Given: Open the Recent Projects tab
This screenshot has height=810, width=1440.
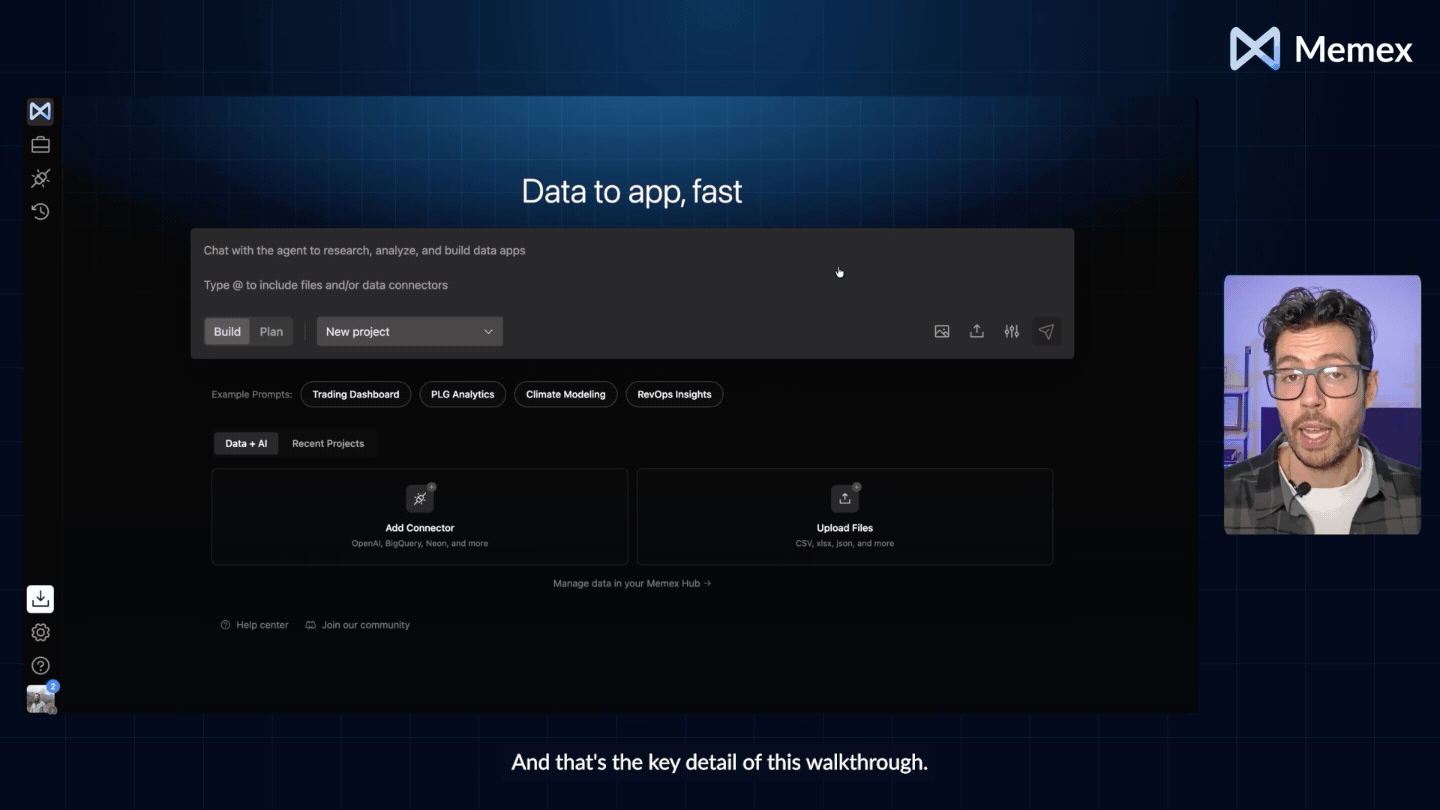Looking at the screenshot, I should click(328, 444).
